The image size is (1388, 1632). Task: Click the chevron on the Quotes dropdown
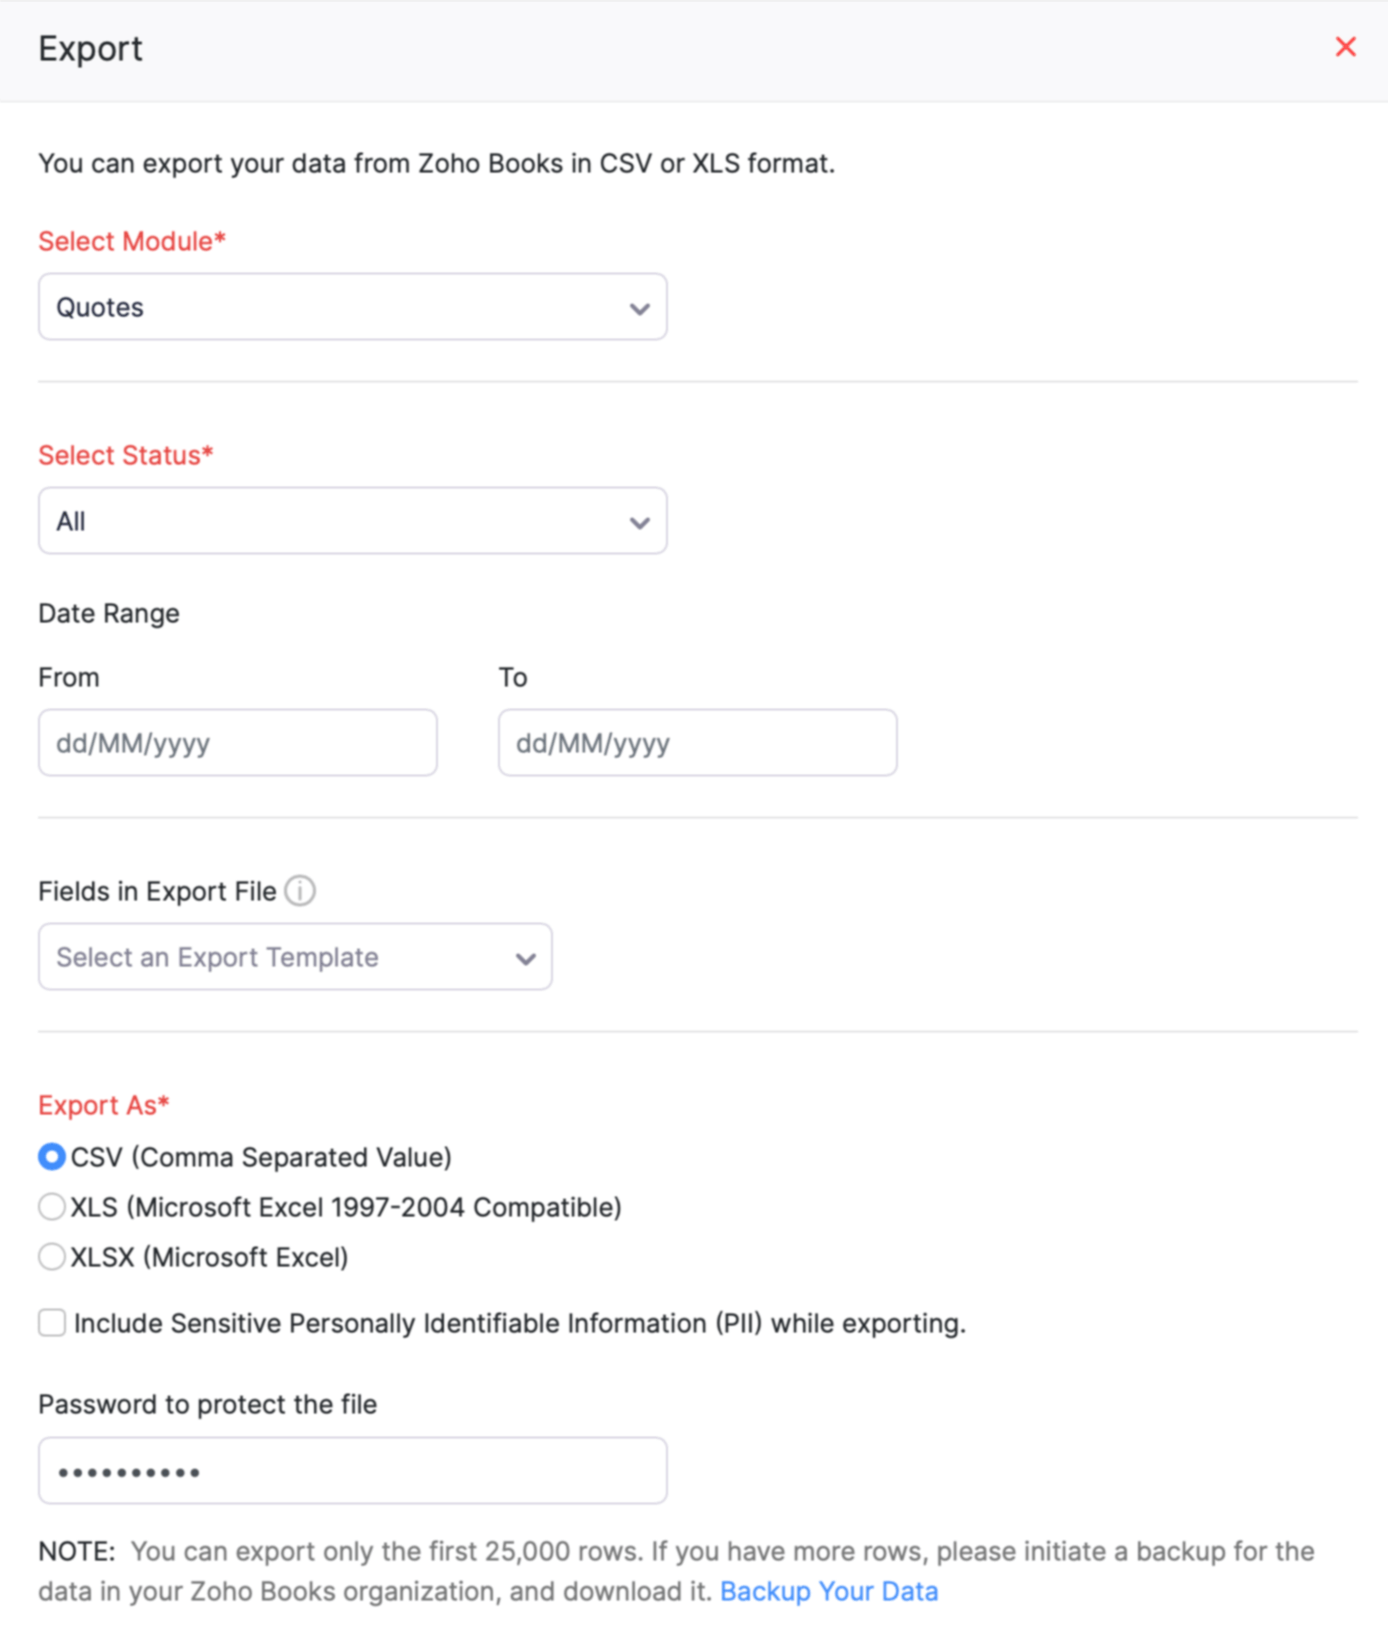pos(639,307)
